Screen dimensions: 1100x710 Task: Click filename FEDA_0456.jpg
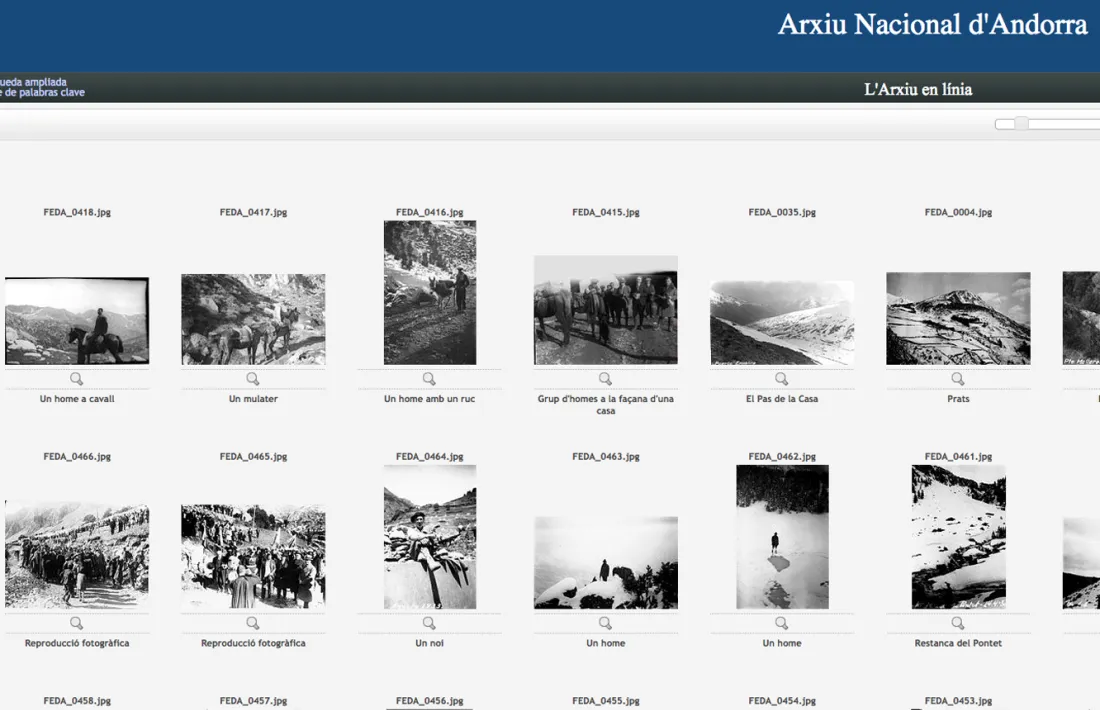[x=429, y=700]
